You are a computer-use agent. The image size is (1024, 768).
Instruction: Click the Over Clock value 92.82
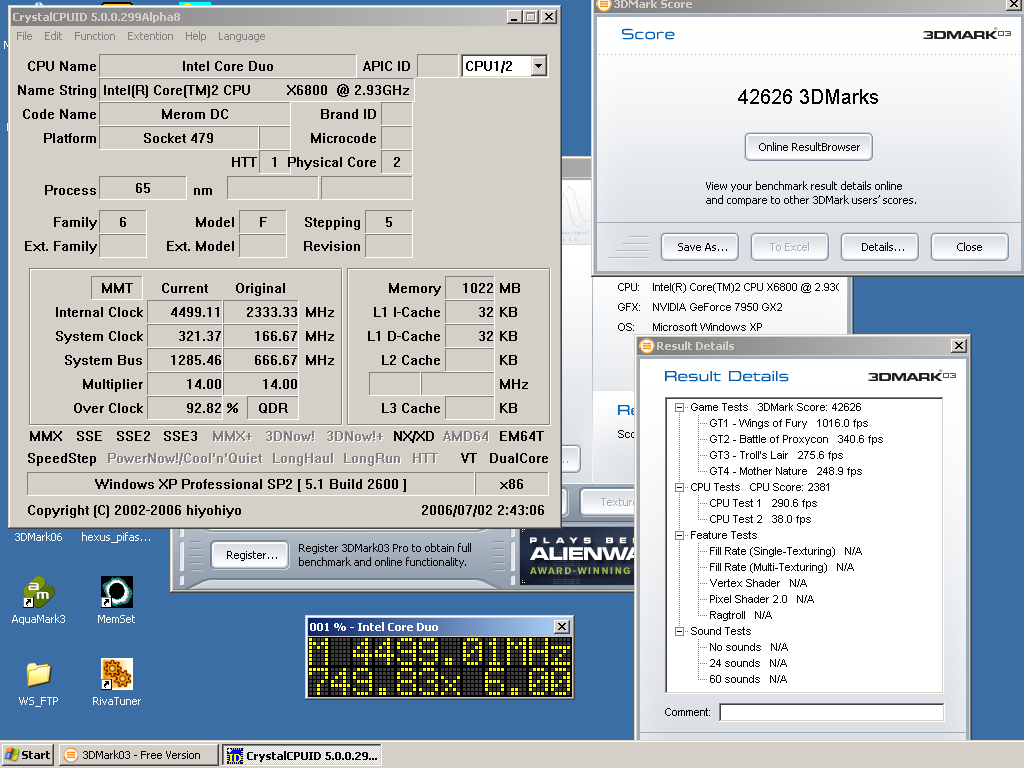[185, 408]
